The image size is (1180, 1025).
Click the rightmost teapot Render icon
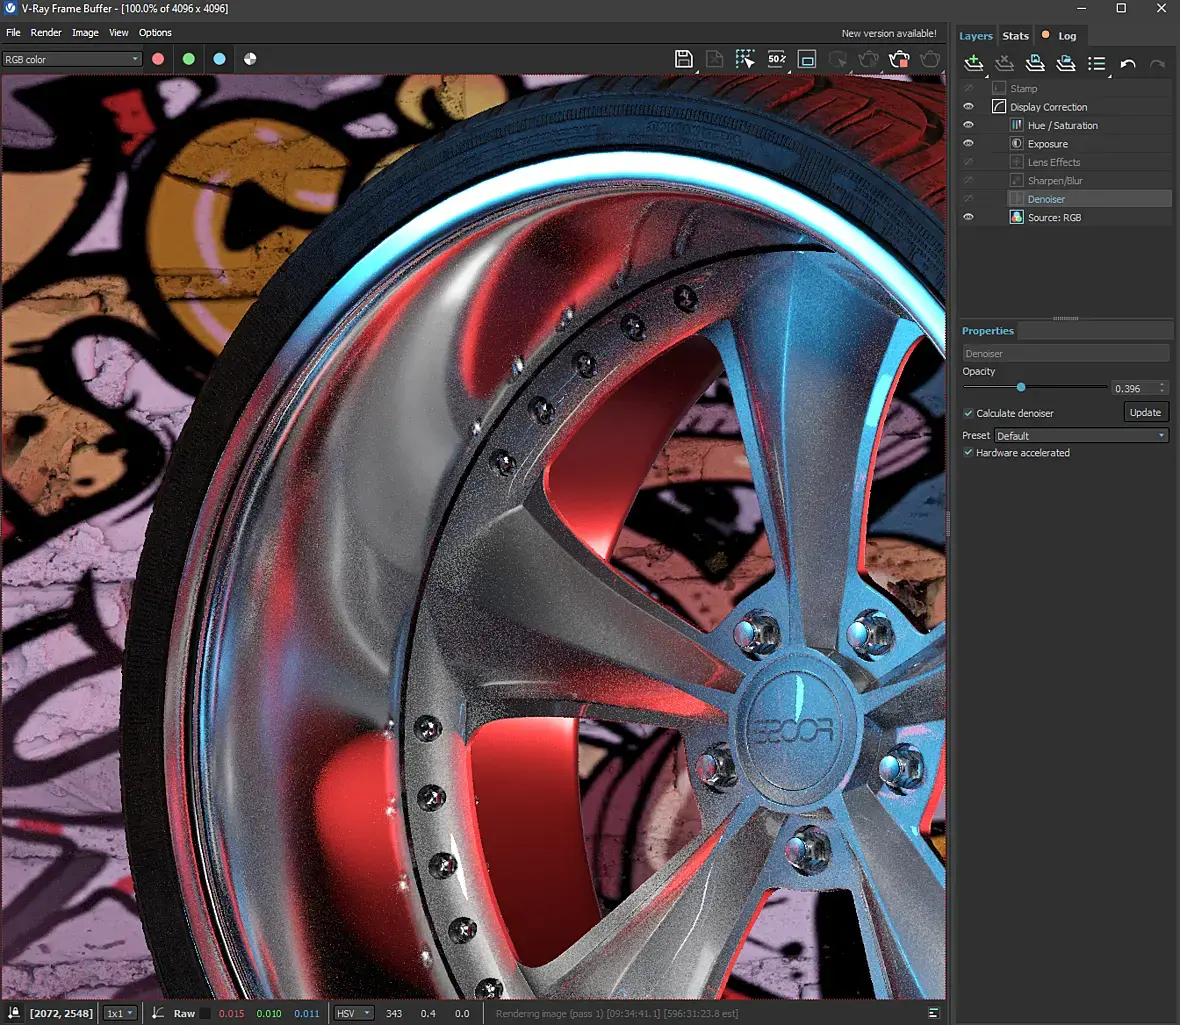pos(930,59)
